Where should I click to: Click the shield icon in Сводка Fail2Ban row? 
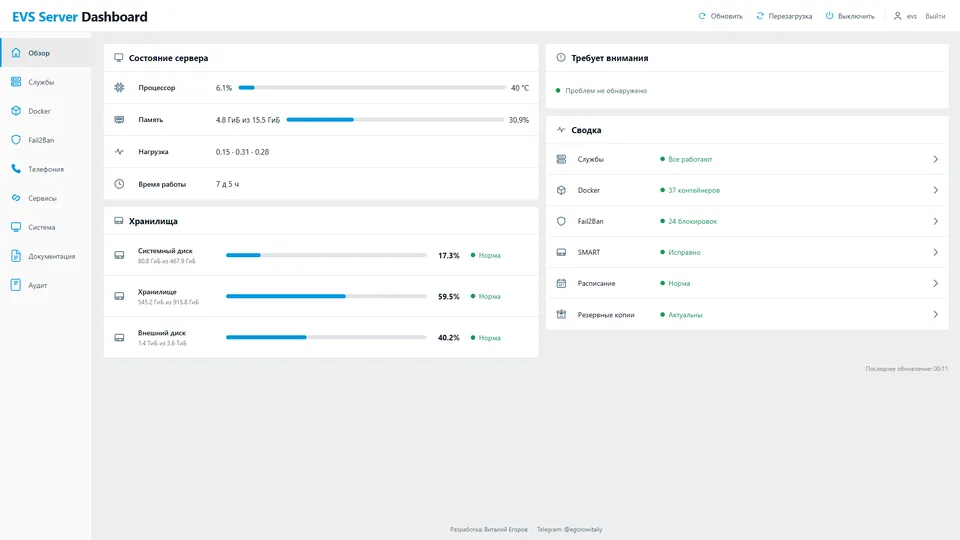[561, 221]
